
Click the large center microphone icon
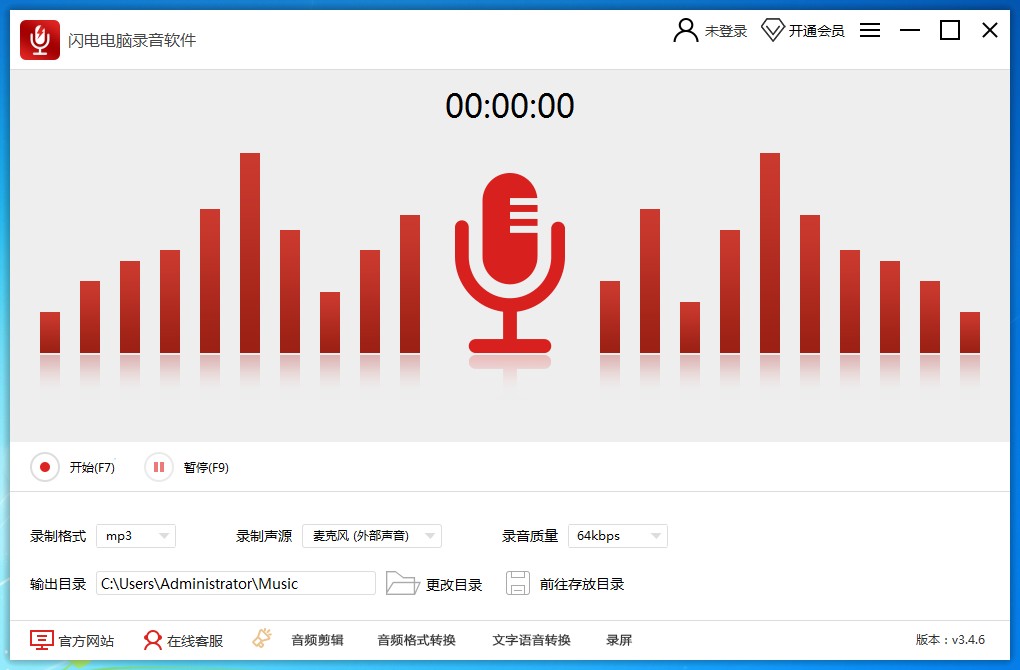pos(510,263)
